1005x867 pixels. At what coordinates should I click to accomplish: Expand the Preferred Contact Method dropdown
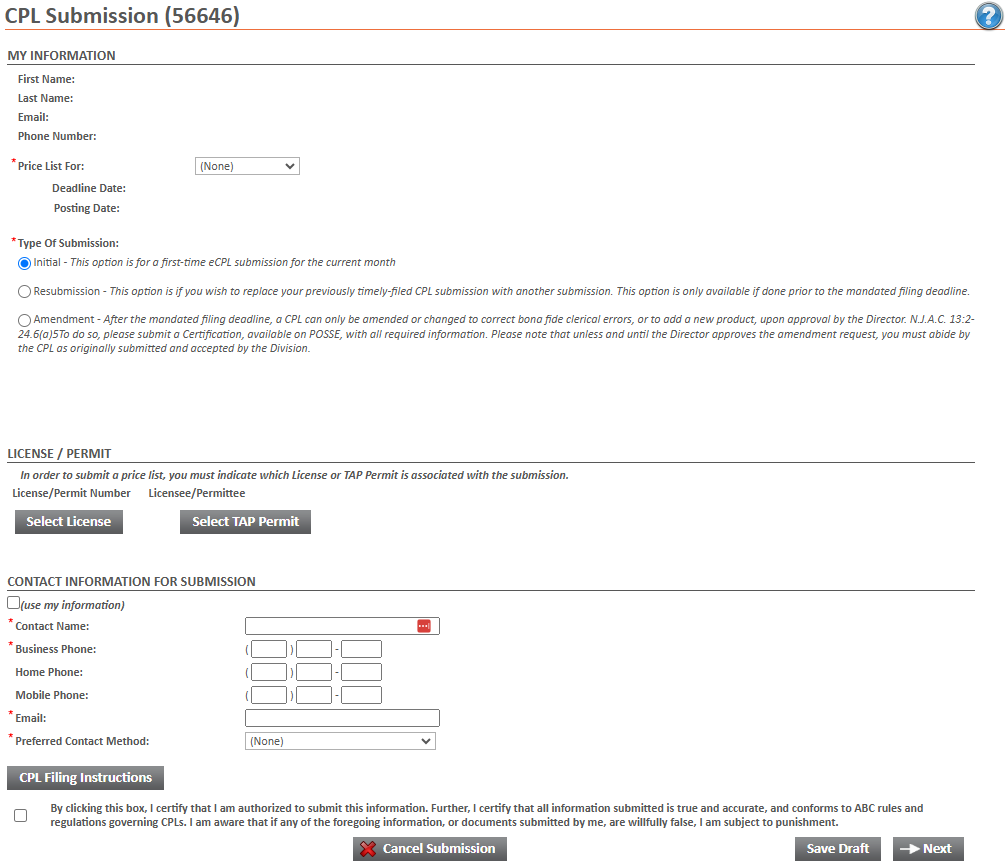pyautogui.click(x=340, y=741)
